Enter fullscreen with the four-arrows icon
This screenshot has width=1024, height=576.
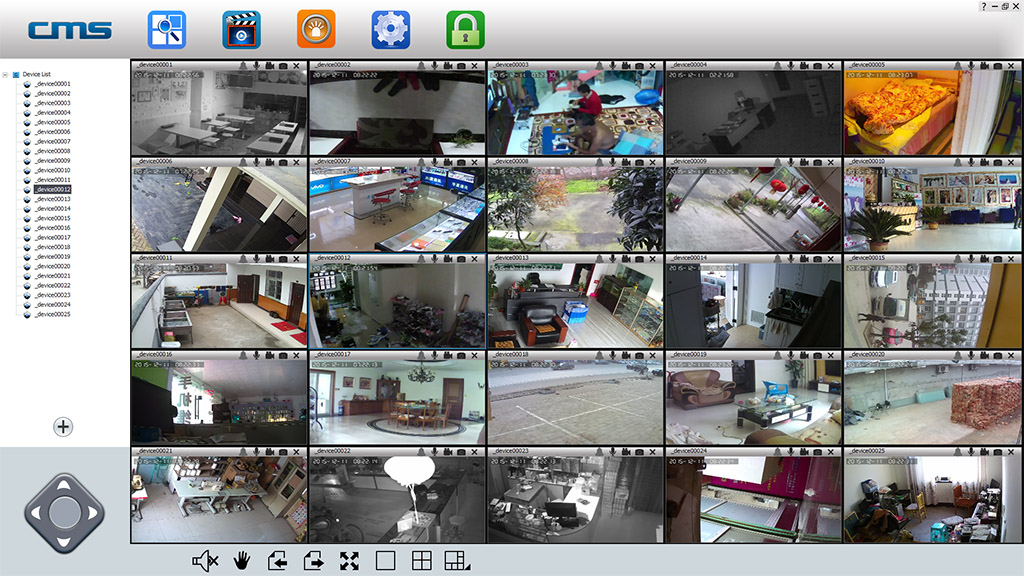[349, 560]
